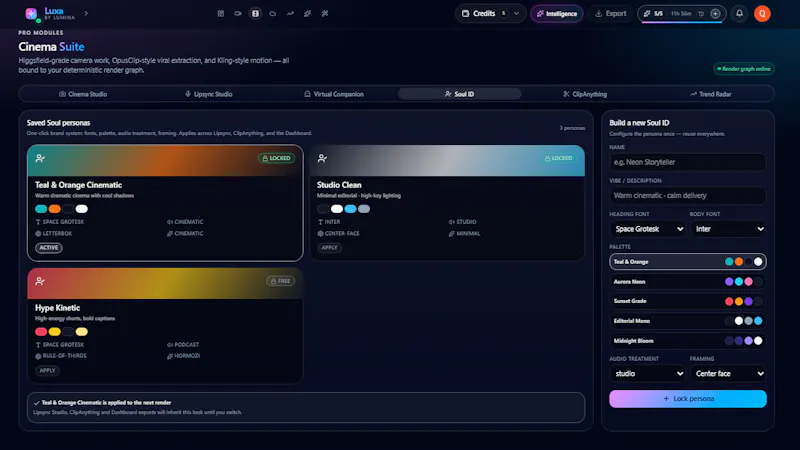Click the Saved Soul personas heading

(x=58, y=123)
